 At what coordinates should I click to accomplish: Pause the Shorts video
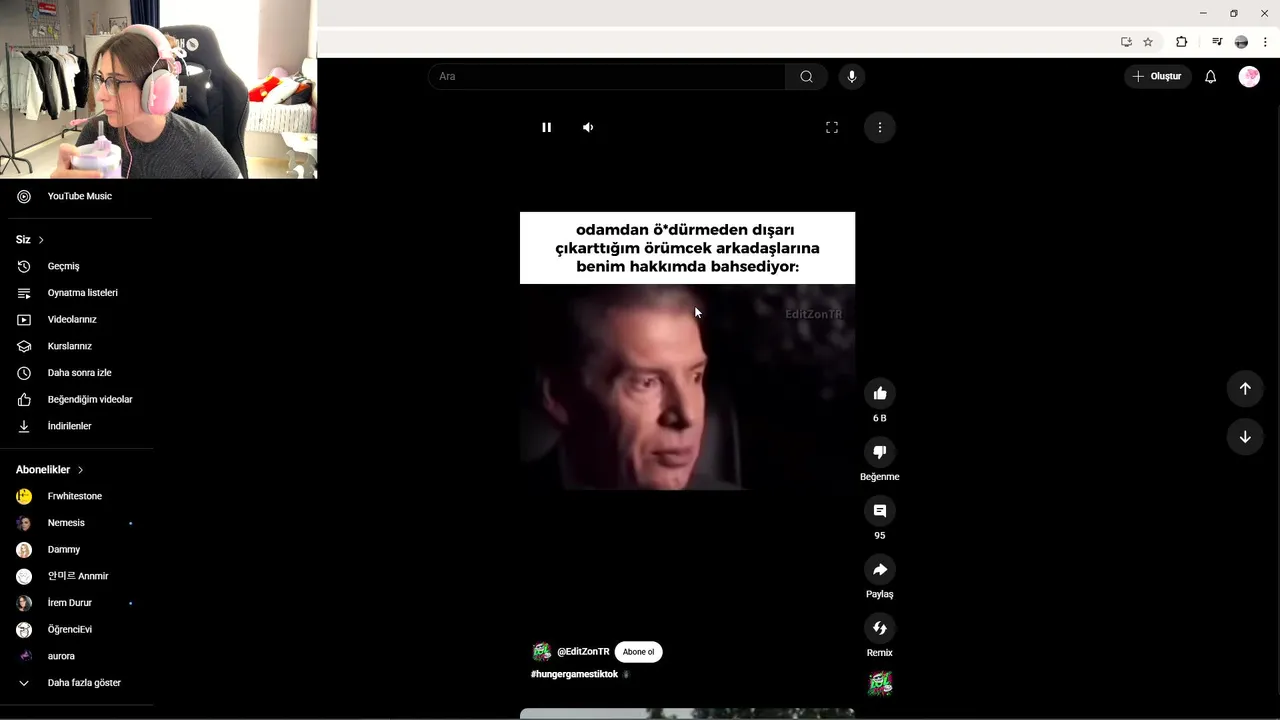point(546,127)
